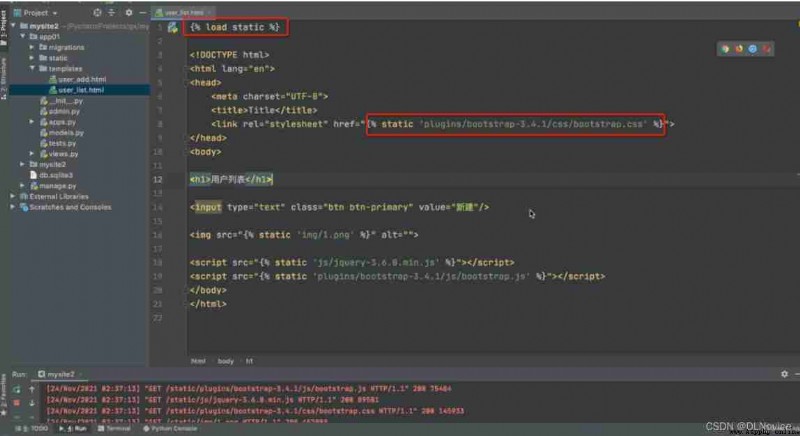Viewport: 800px width, 436px height.
Task: Click bootstrap.css path in link tag
Action: pos(535,124)
